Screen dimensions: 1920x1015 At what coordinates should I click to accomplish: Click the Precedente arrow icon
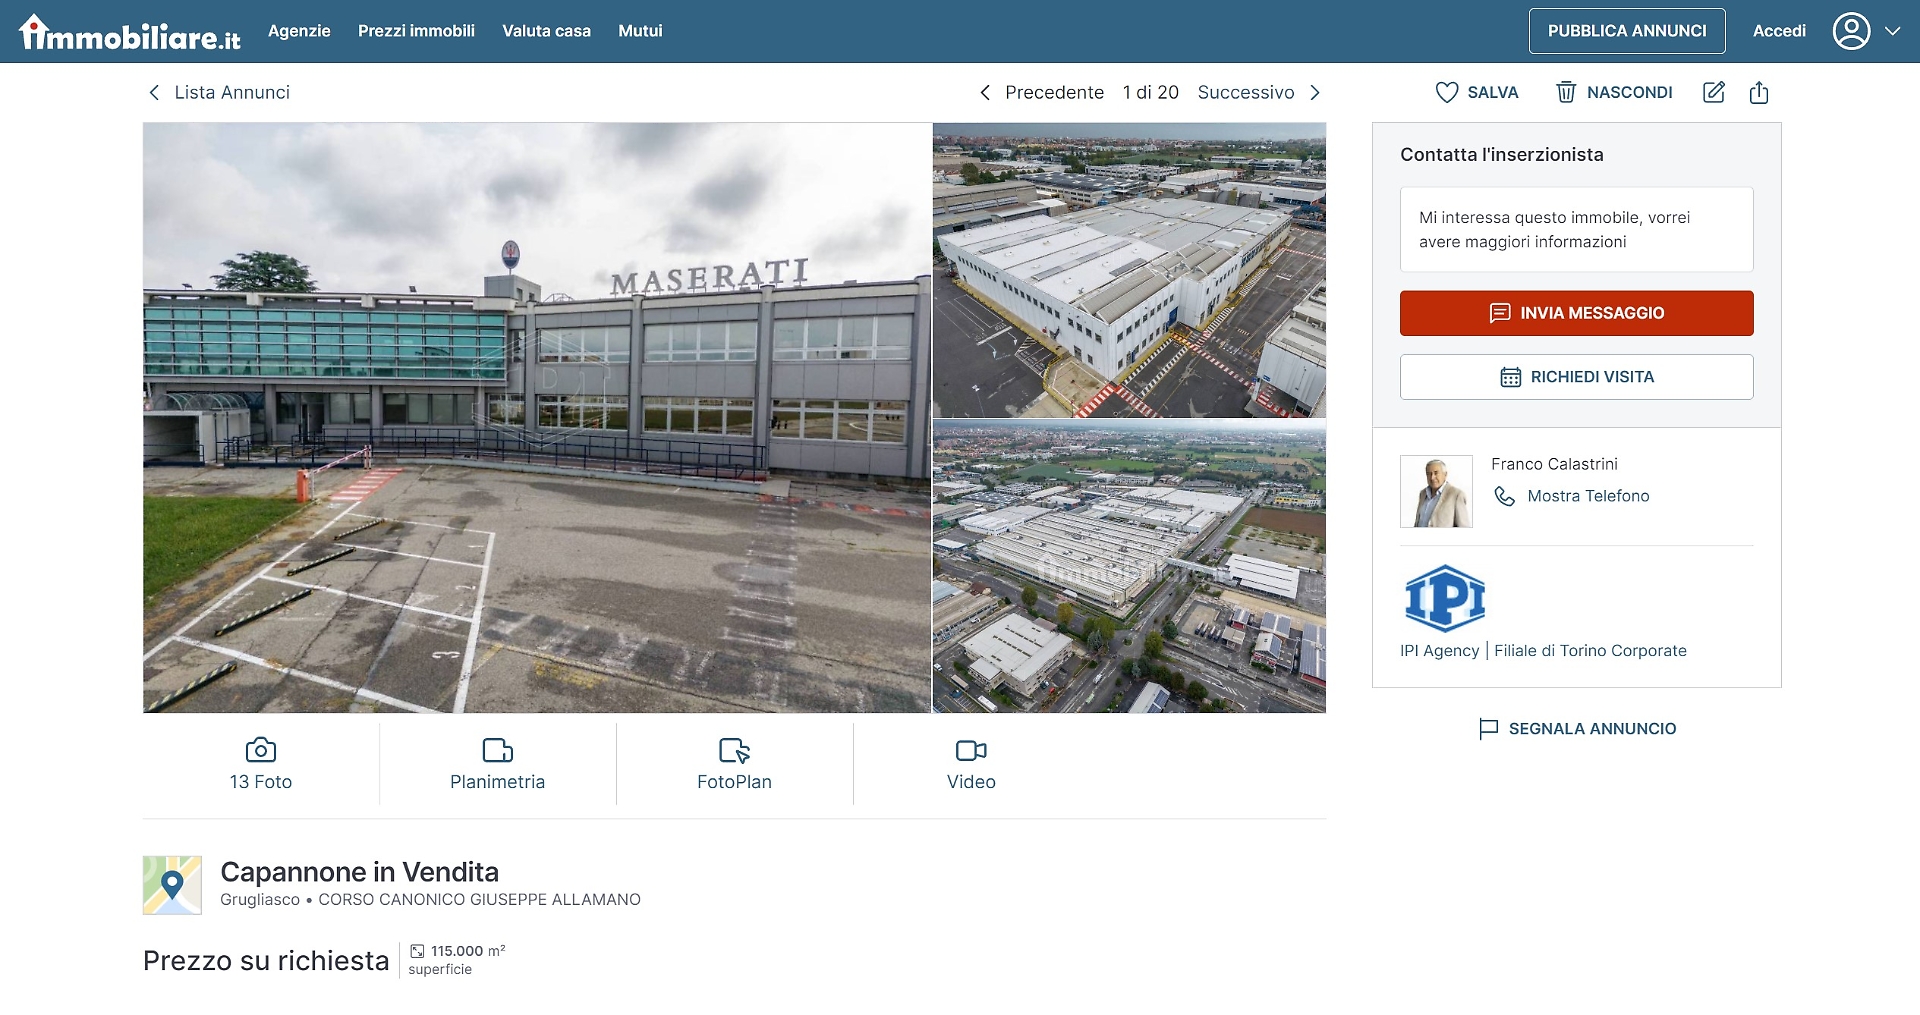pos(985,92)
